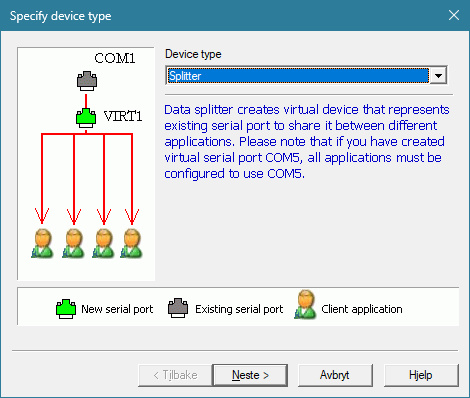This screenshot has width=470, height=398.
Task: Click the gray COM1 port icon
Action: [x=87, y=81]
